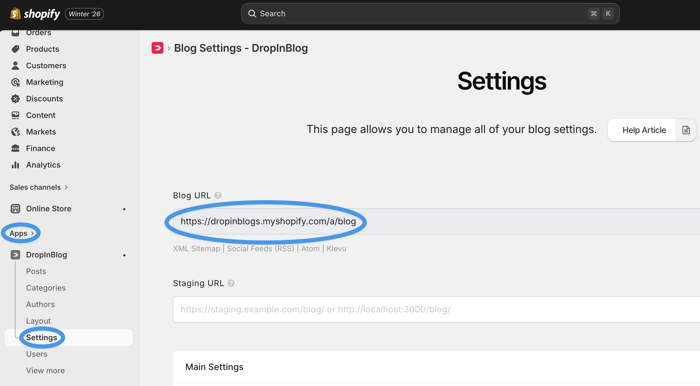Go to Customers section

coord(46,66)
